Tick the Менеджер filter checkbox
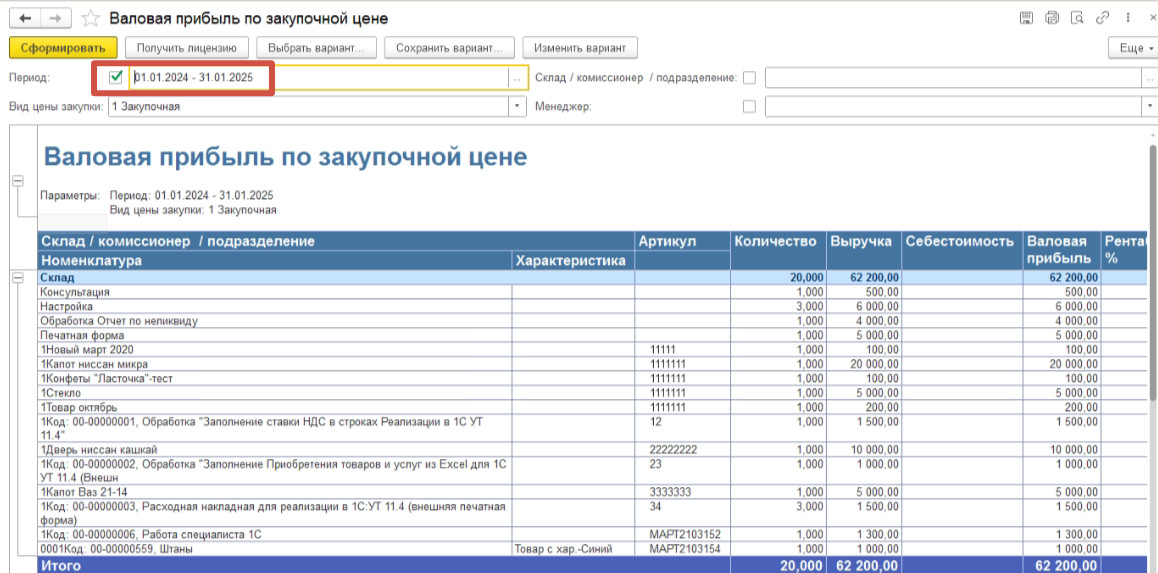The height and width of the screenshot is (573, 1158). pyautogui.click(x=750, y=106)
